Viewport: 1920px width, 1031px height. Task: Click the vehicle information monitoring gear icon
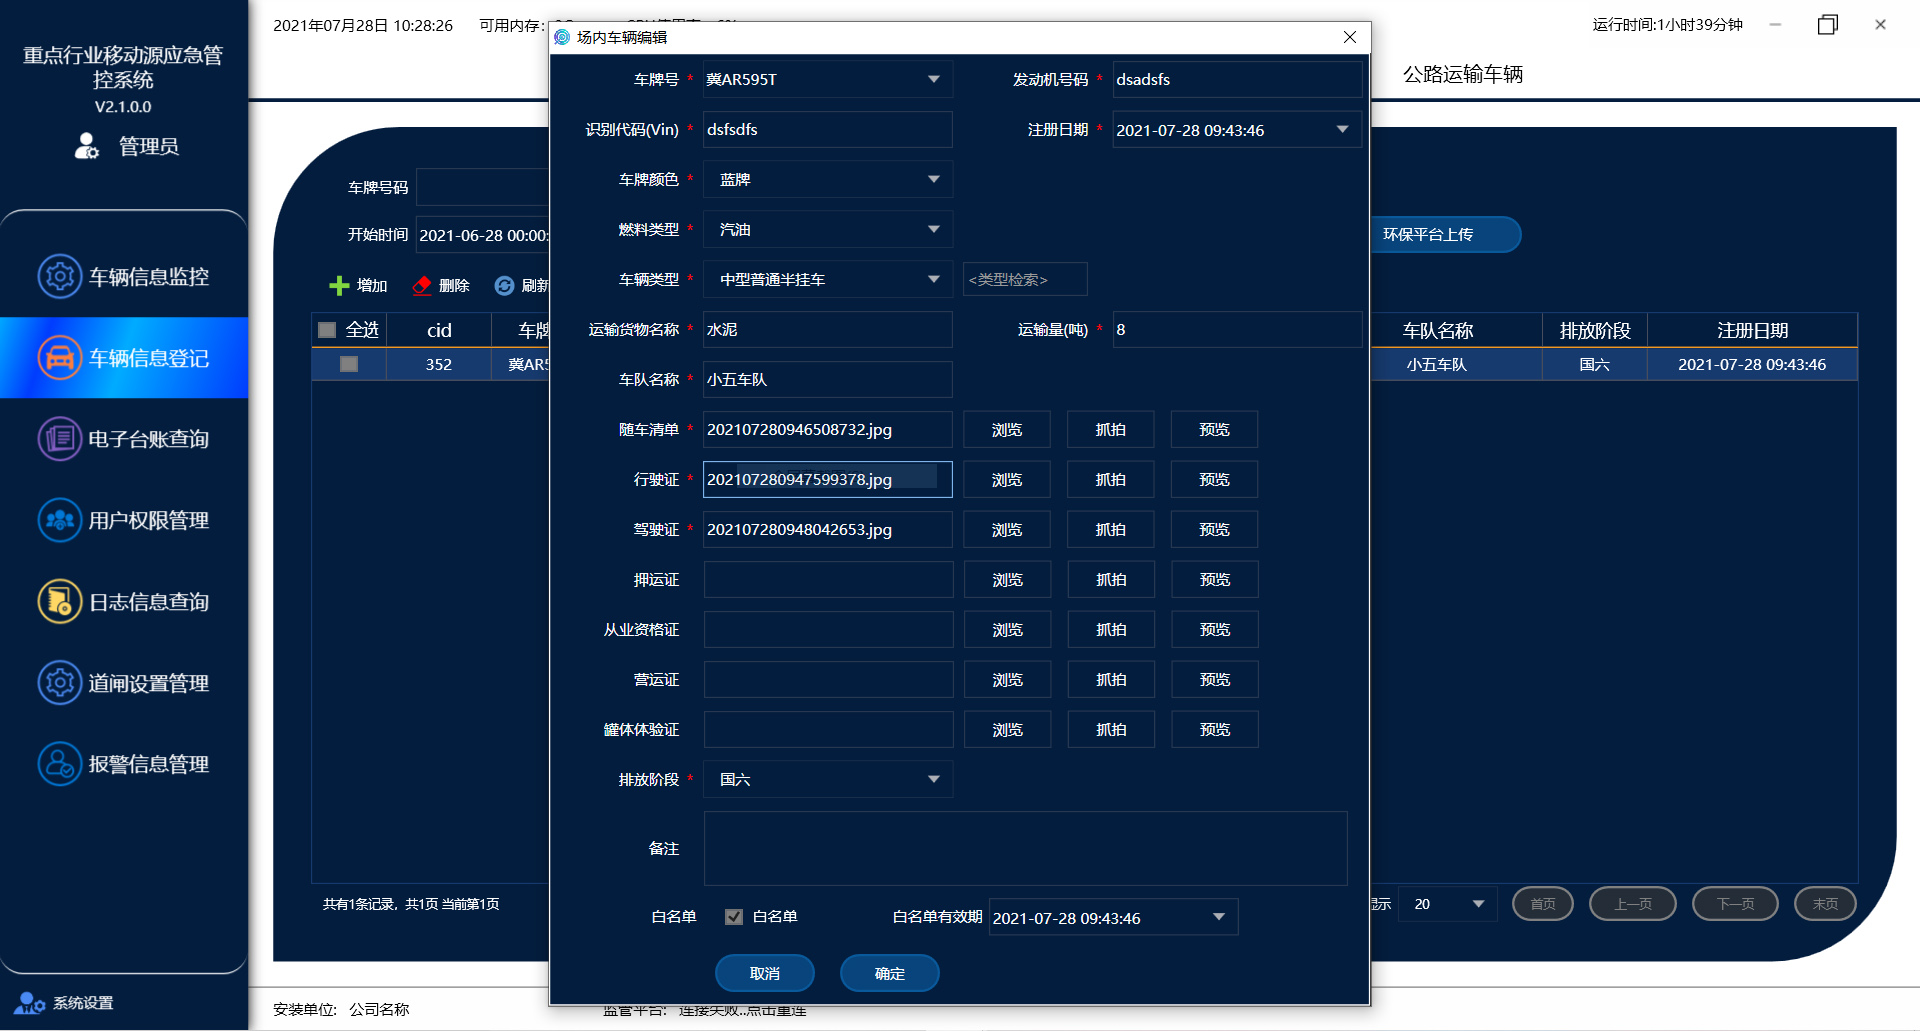coord(59,276)
